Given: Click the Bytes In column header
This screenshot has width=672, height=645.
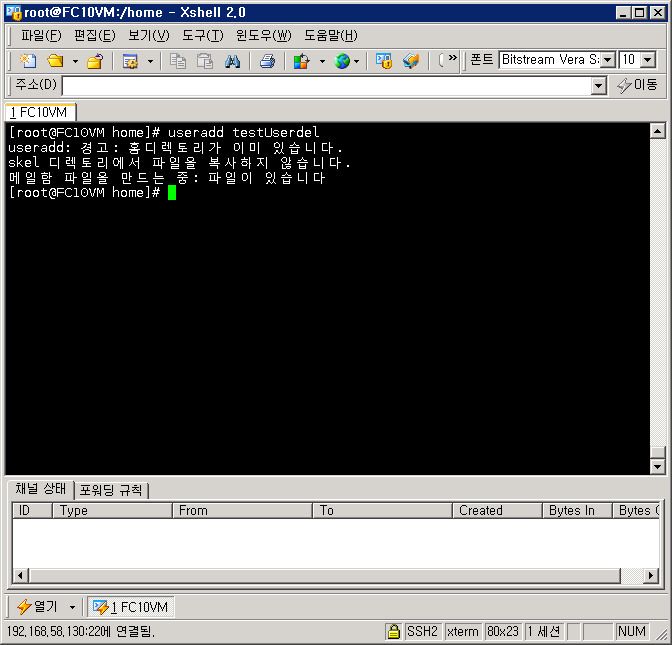Looking at the screenshot, I should pos(577,510).
